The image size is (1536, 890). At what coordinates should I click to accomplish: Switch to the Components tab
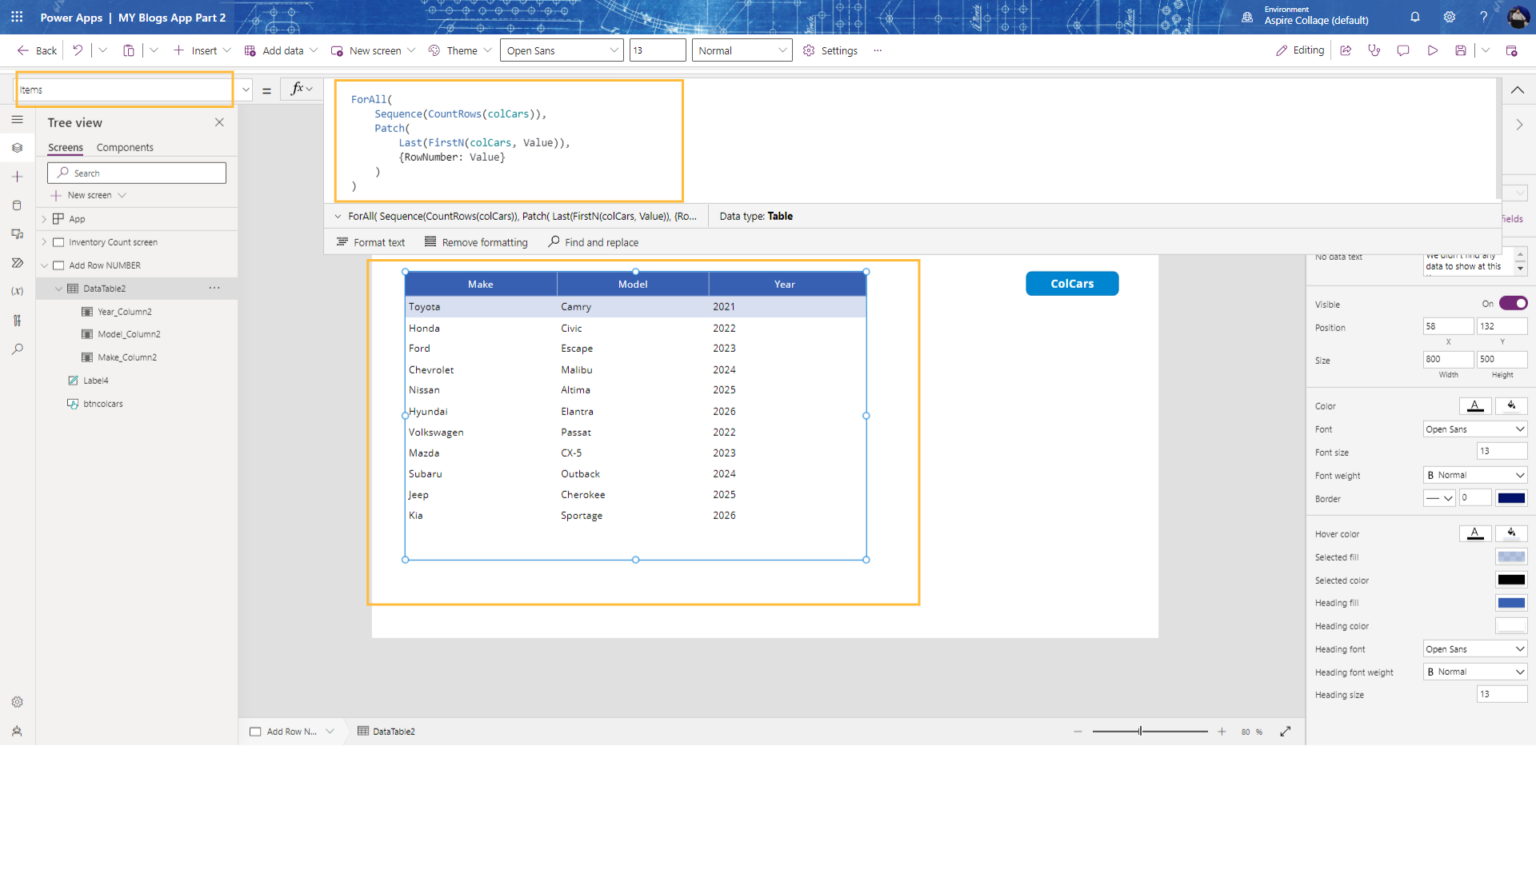[x=124, y=147]
